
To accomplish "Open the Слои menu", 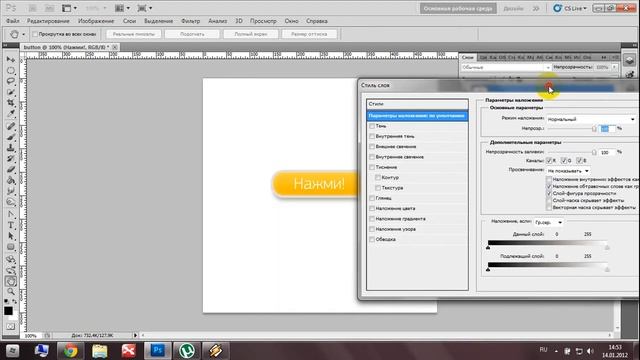I will tap(129, 21).
